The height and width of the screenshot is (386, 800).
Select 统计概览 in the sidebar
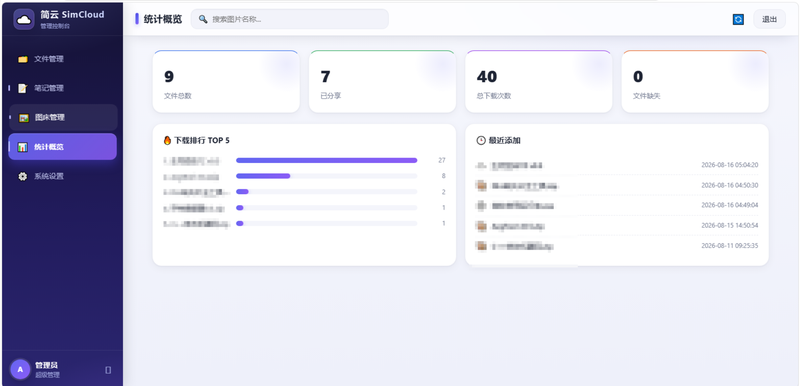pos(63,147)
